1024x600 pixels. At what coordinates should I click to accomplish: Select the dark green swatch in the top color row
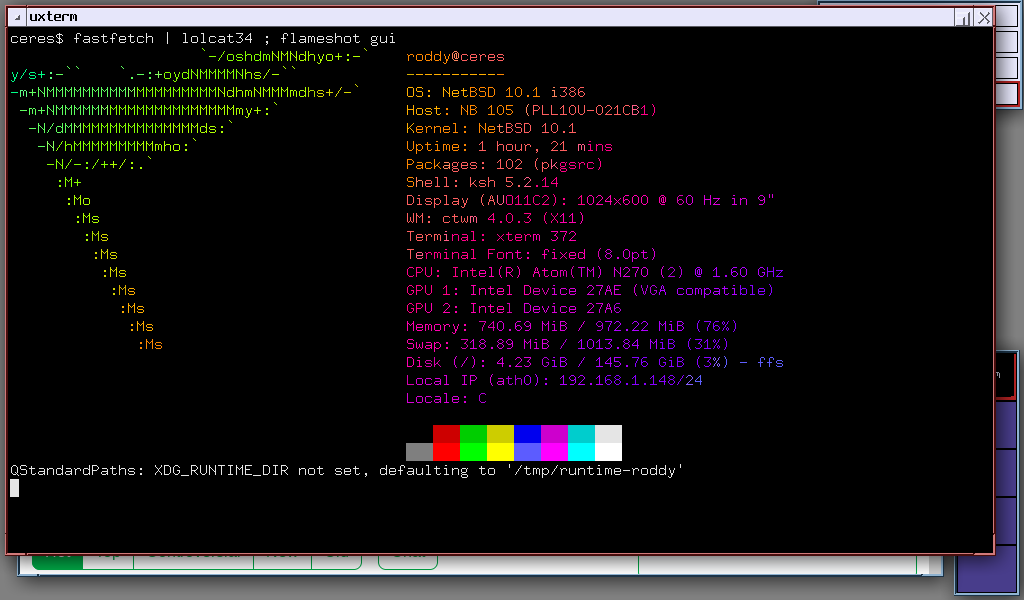pos(473,434)
